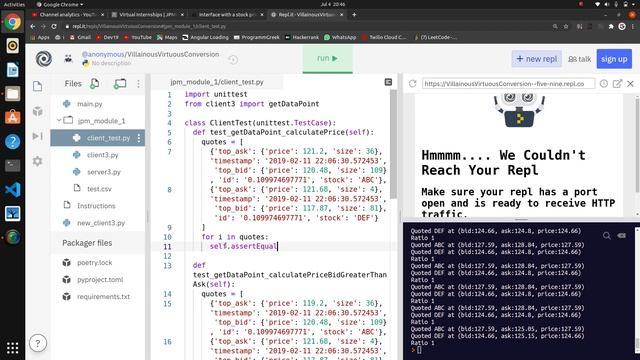The width and height of the screenshot is (640, 360).
Task: Open Hackerrank bookmark
Action: pyautogui.click(x=302, y=37)
